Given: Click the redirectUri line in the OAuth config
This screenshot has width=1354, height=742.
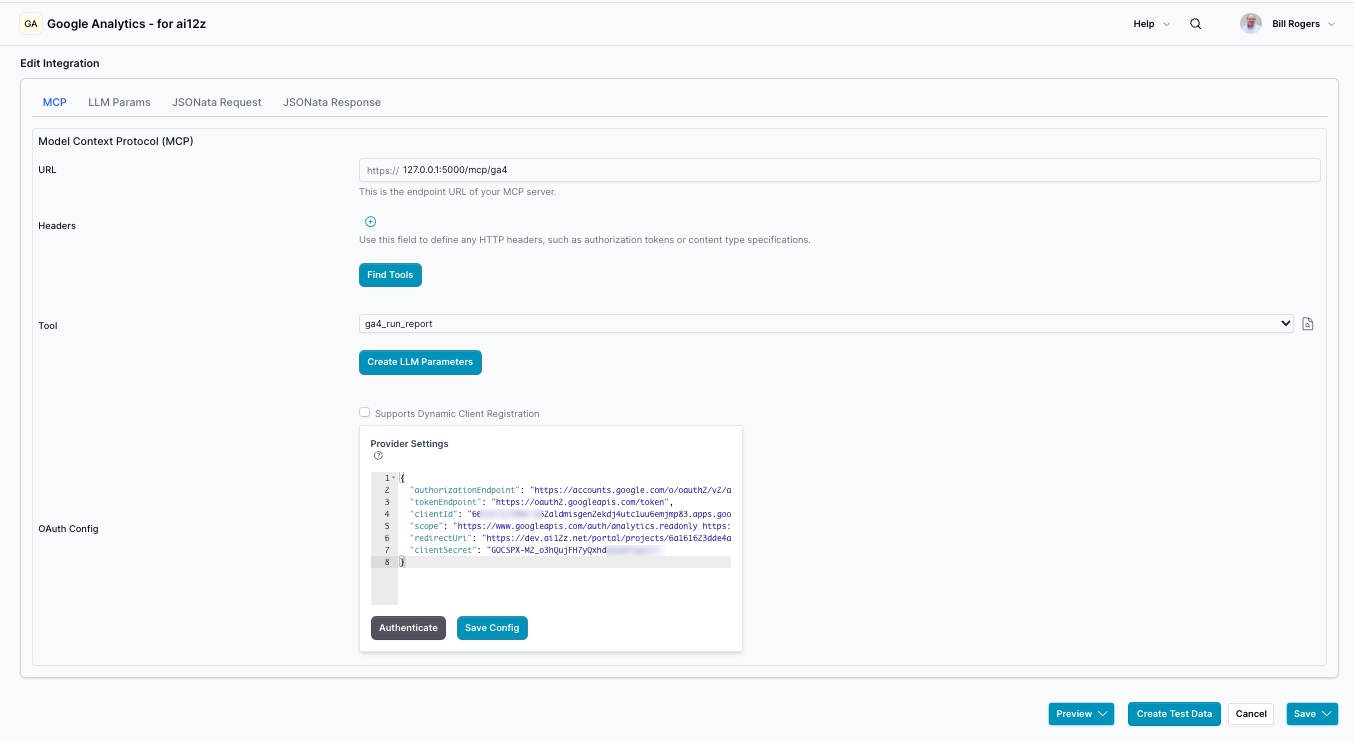Looking at the screenshot, I should pyautogui.click(x=565, y=538).
